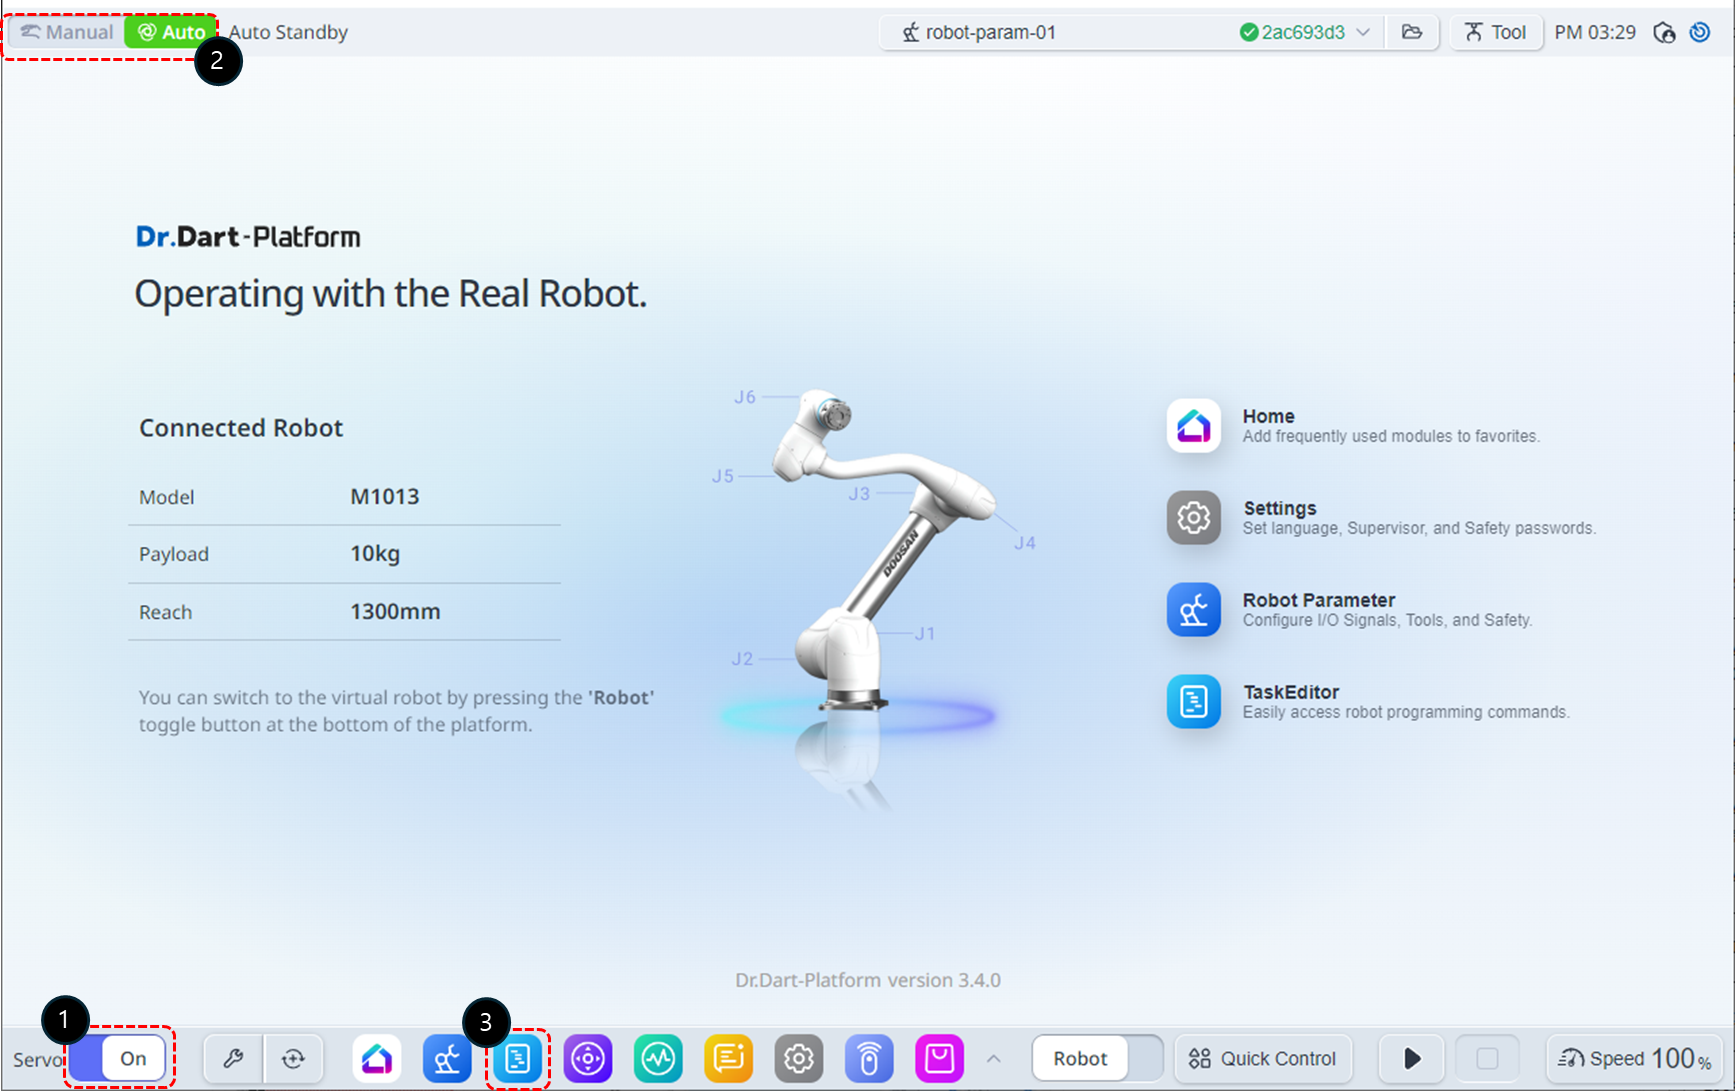Expand the module dock with the up chevron
1735x1091 pixels.
point(993,1058)
